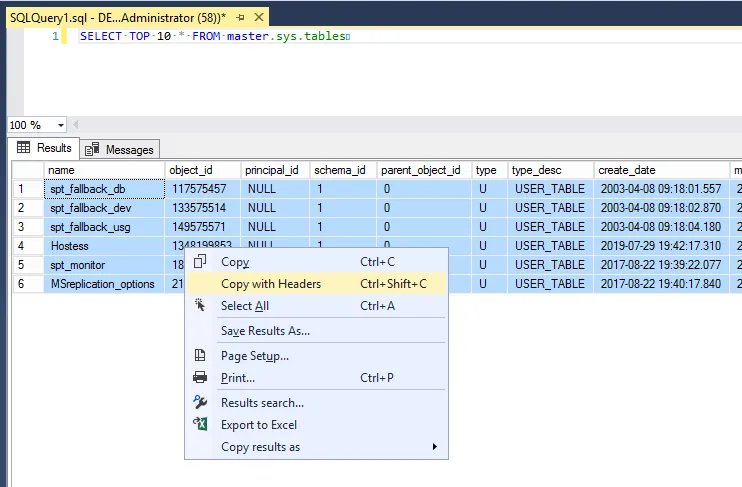Open the 100 % zoom dropdown
Screen dimensions: 742x487
coord(60,125)
